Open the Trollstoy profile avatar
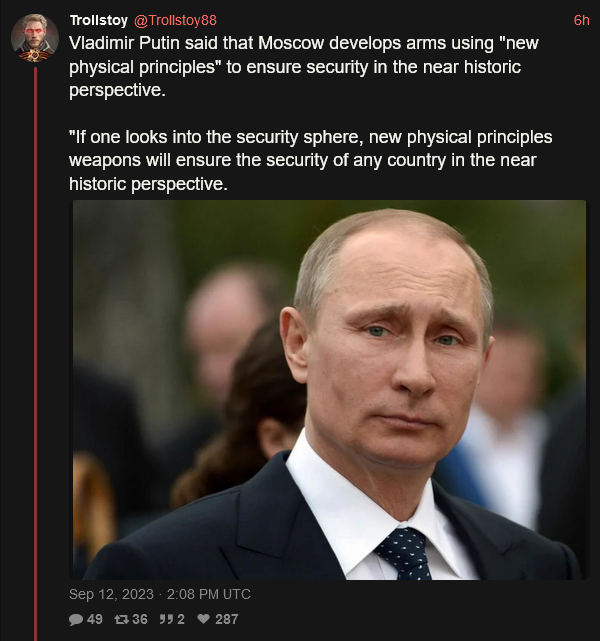Screen dimensions: 600x641 coord(35,38)
